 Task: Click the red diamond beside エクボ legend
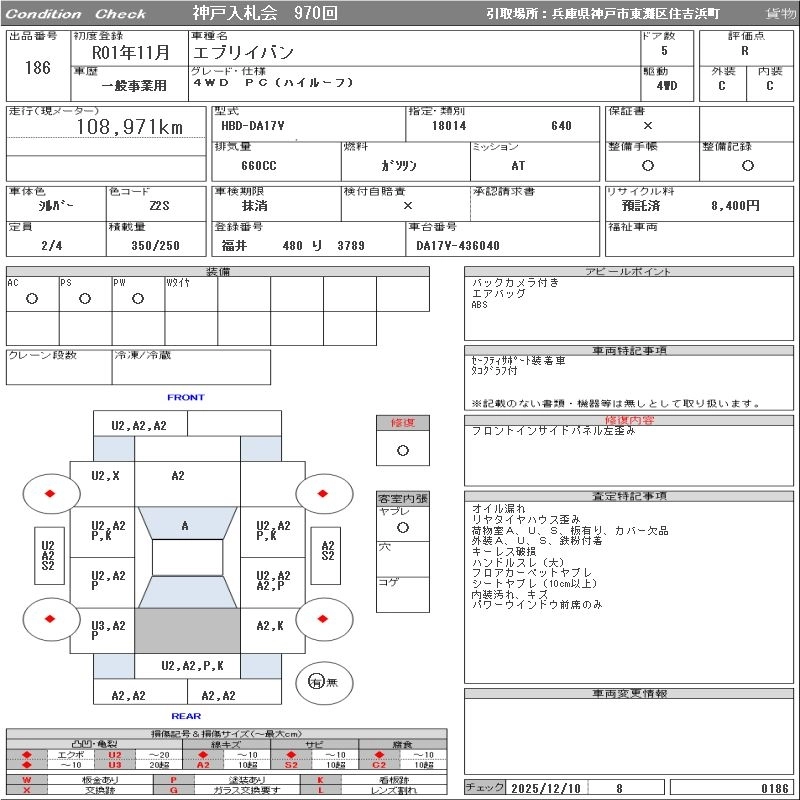coord(27,755)
